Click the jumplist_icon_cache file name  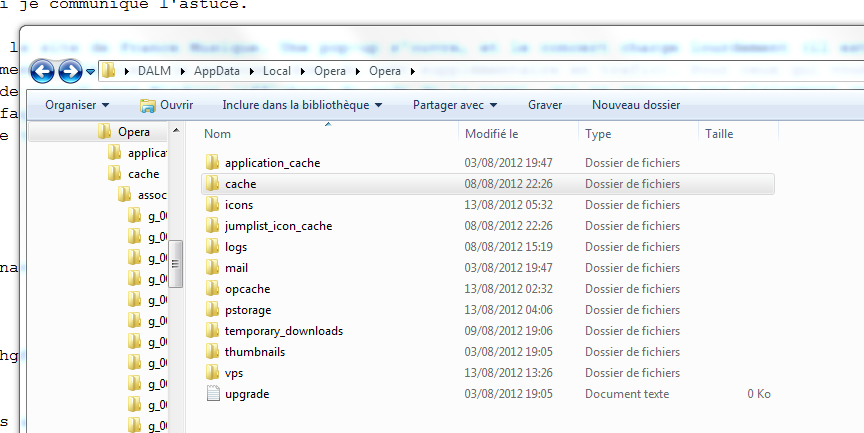coord(278,226)
